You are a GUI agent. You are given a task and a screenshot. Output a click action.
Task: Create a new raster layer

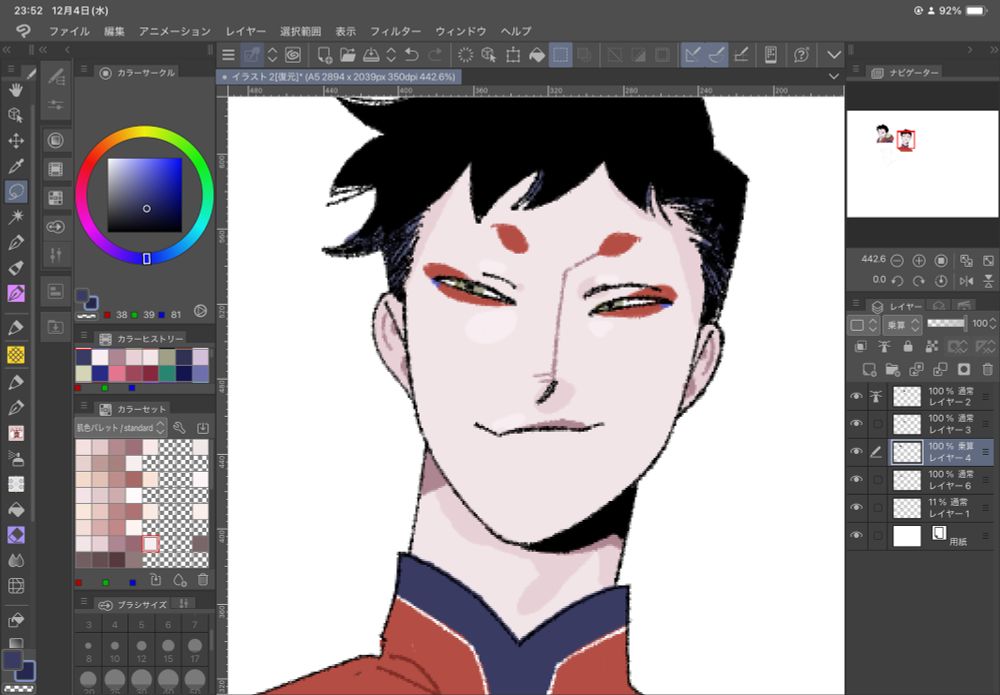869,369
